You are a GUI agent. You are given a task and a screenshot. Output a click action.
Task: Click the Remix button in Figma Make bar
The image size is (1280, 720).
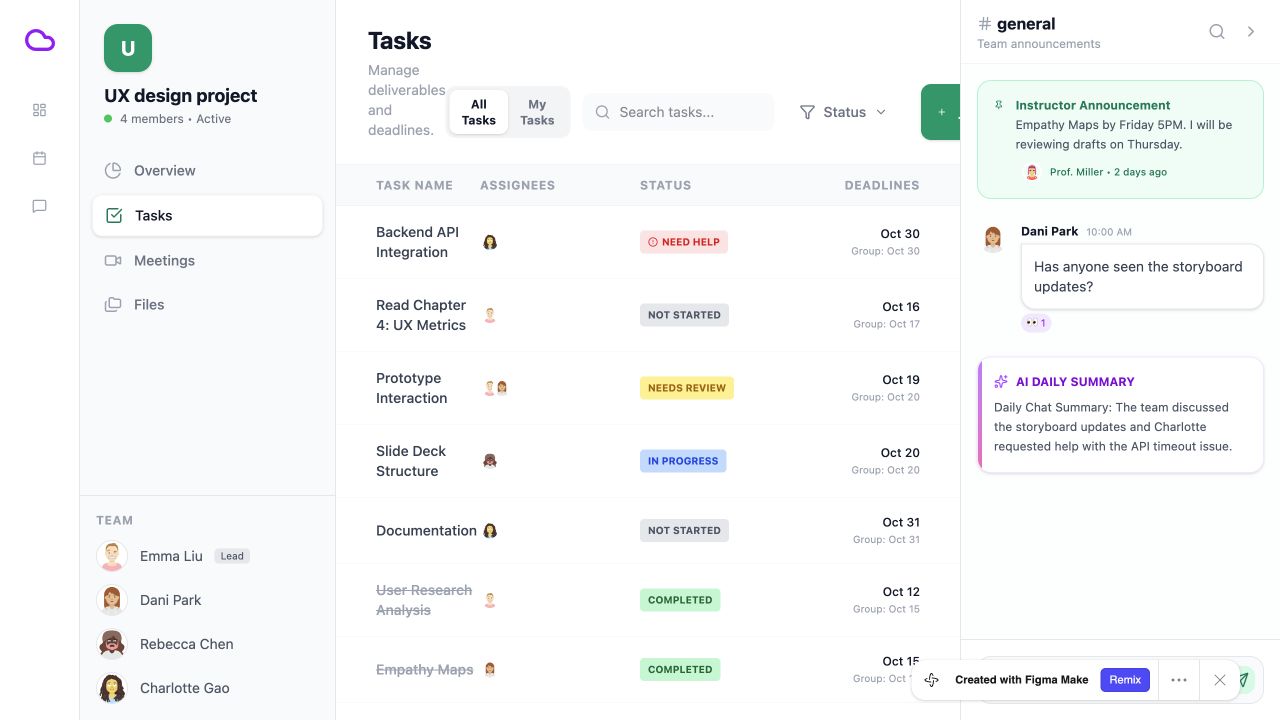(x=1125, y=680)
